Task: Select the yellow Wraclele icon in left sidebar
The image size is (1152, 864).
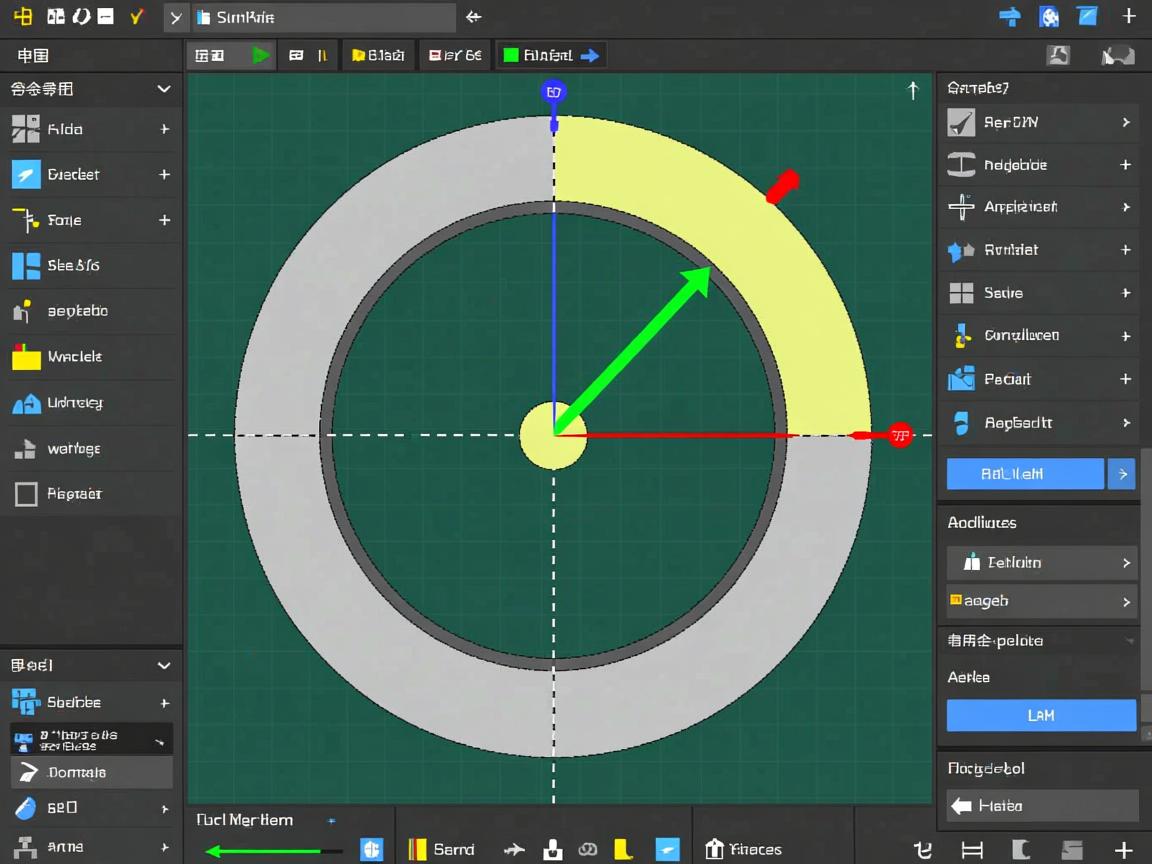Action: pyautogui.click(x=26, y=357)
